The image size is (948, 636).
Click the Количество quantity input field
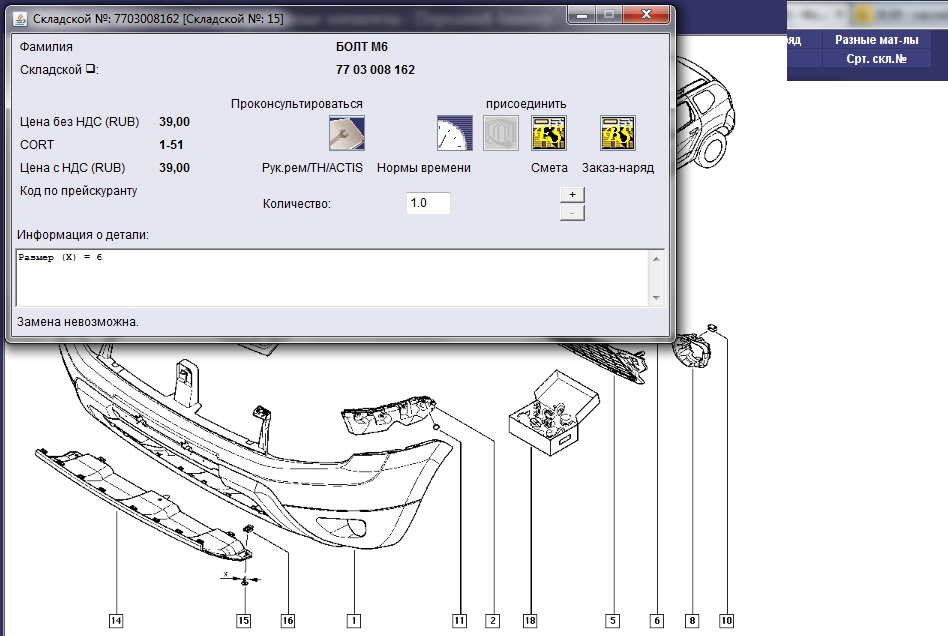tap(428, 203)
